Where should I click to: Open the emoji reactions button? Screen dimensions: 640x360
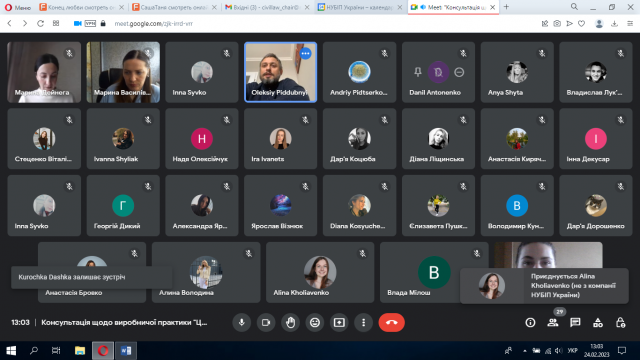coord(315,322)
